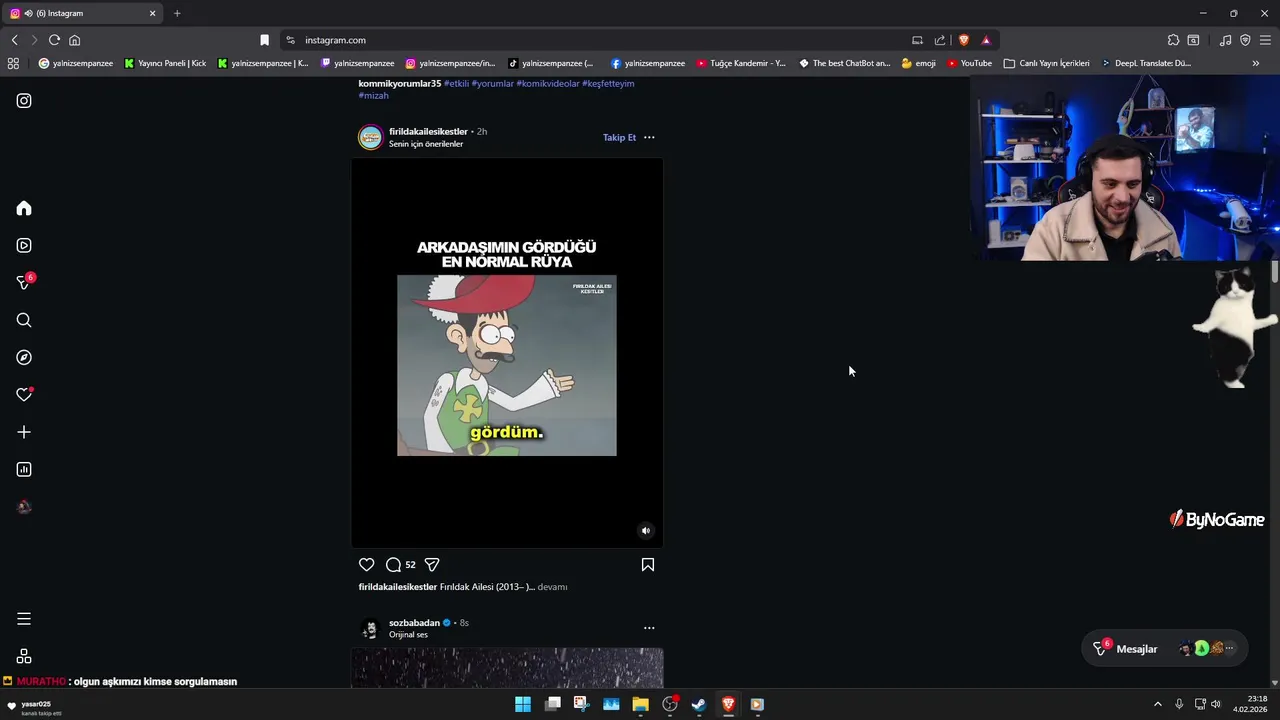Open File Explorer from taskbar
The width and height of the screenshot is (1280, 720).
(x=640, y=704)
